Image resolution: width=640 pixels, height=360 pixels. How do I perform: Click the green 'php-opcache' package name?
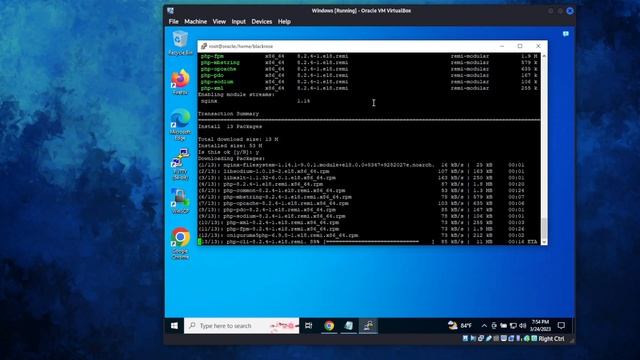coord(219,69)
